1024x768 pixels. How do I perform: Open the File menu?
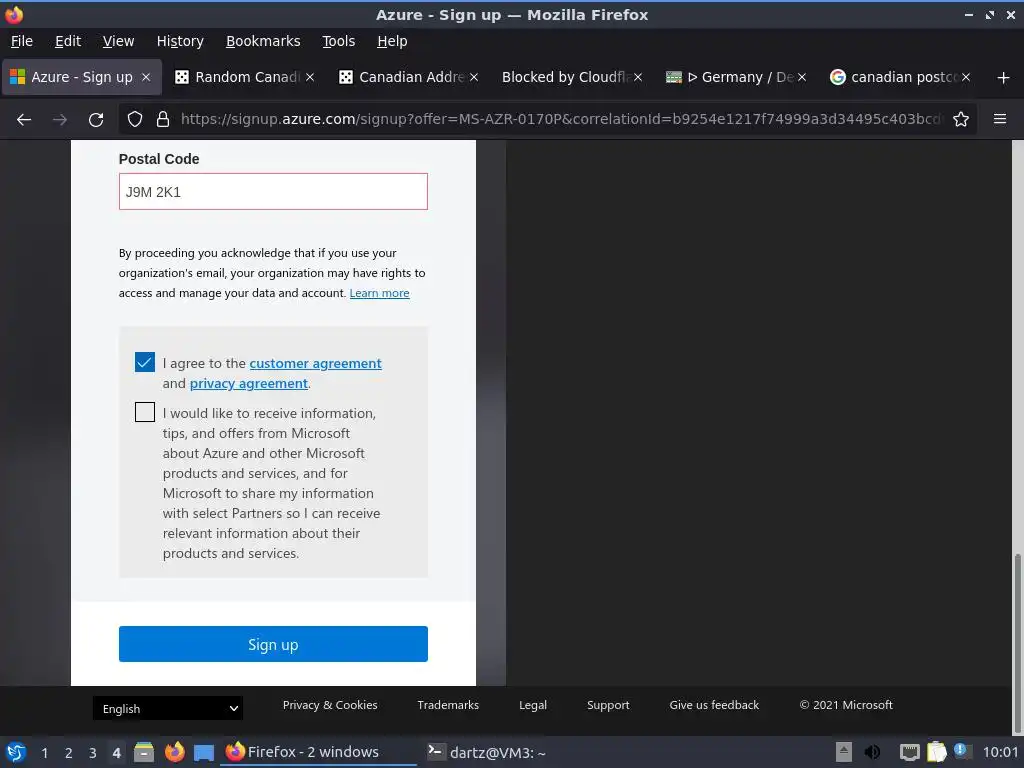coord(22,41)
